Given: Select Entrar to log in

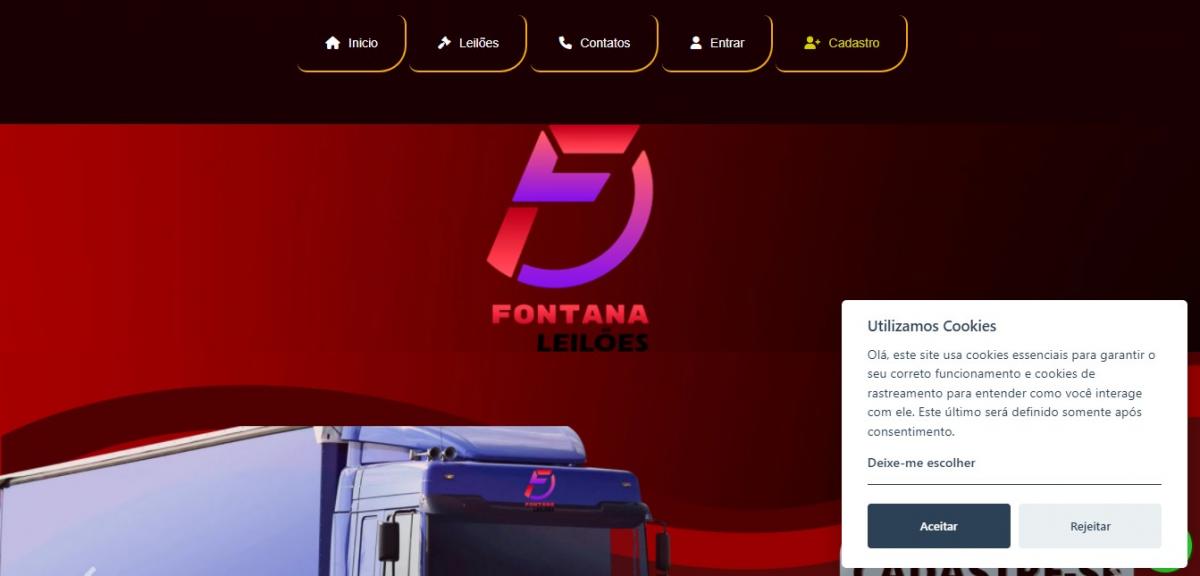Looking at the screenshot, I should coord(716,43).
